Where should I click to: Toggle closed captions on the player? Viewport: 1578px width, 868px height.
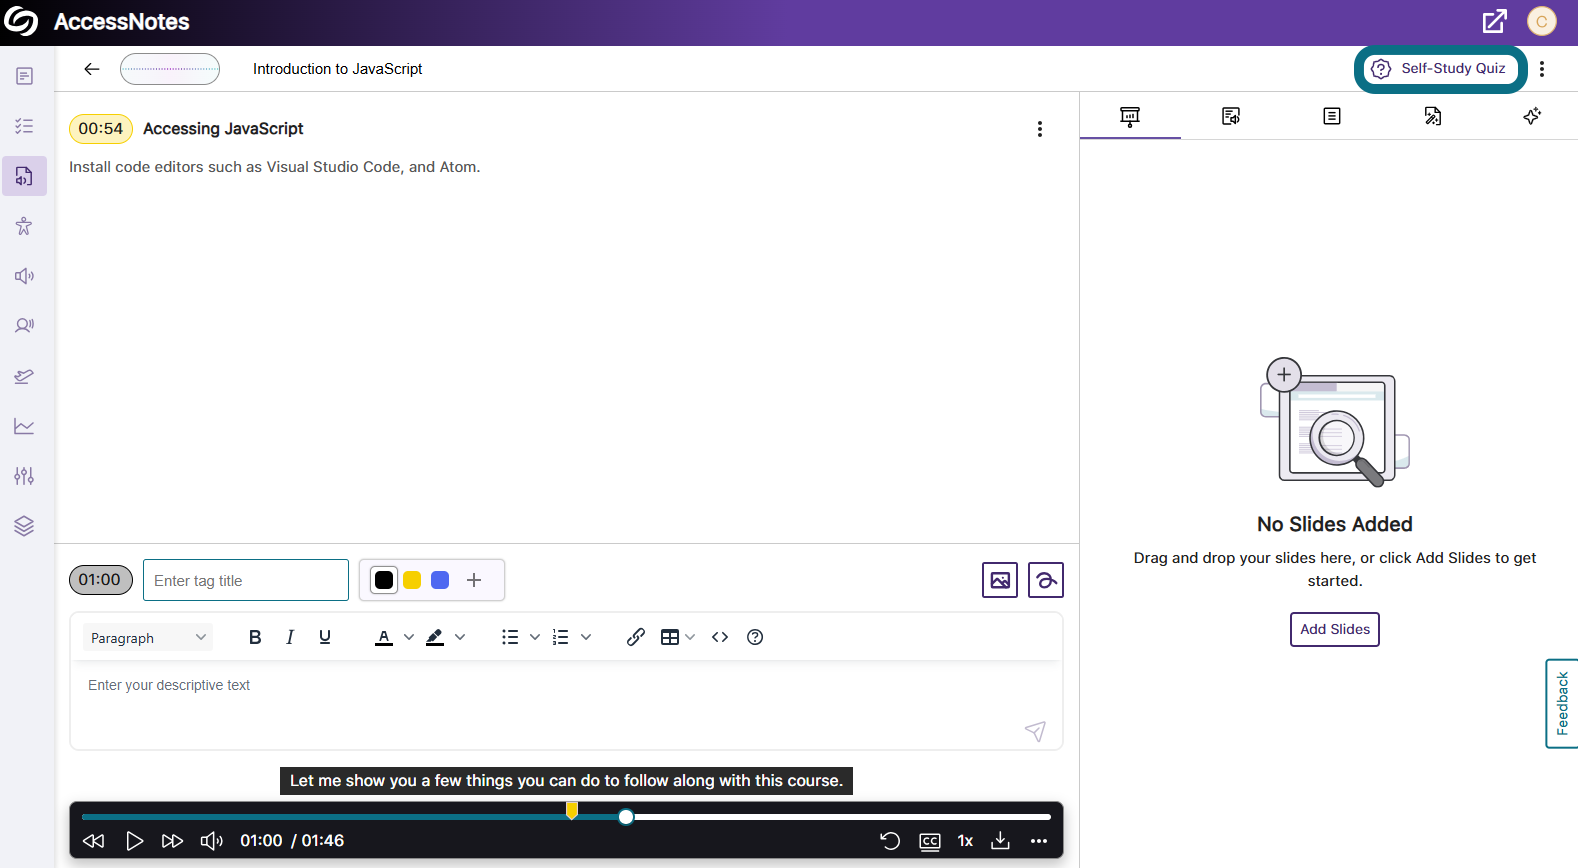[930, 841]
